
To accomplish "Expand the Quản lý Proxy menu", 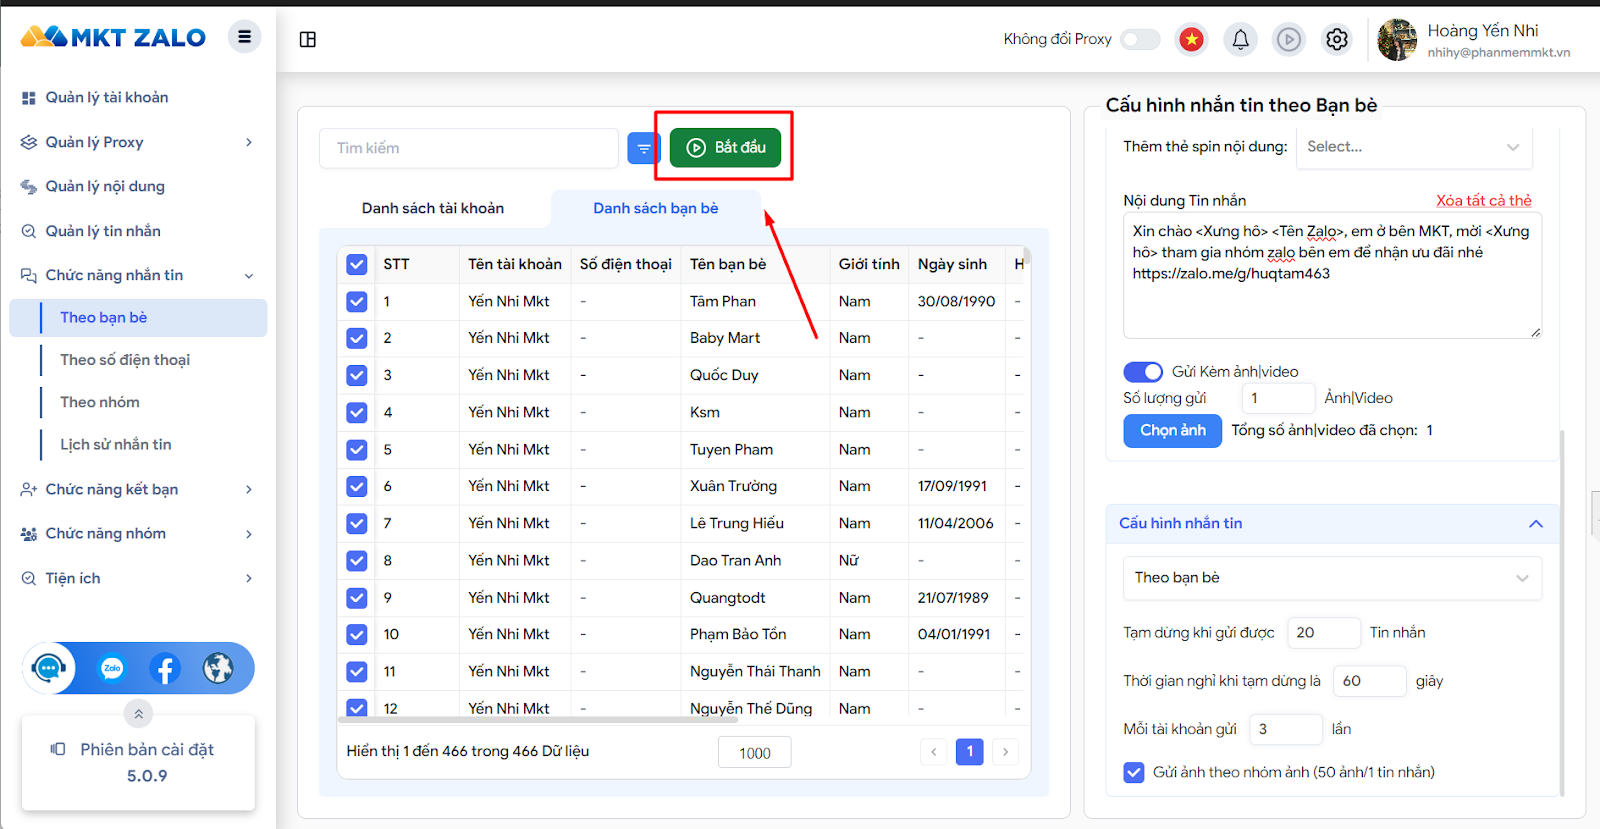I will click(138, 142).
